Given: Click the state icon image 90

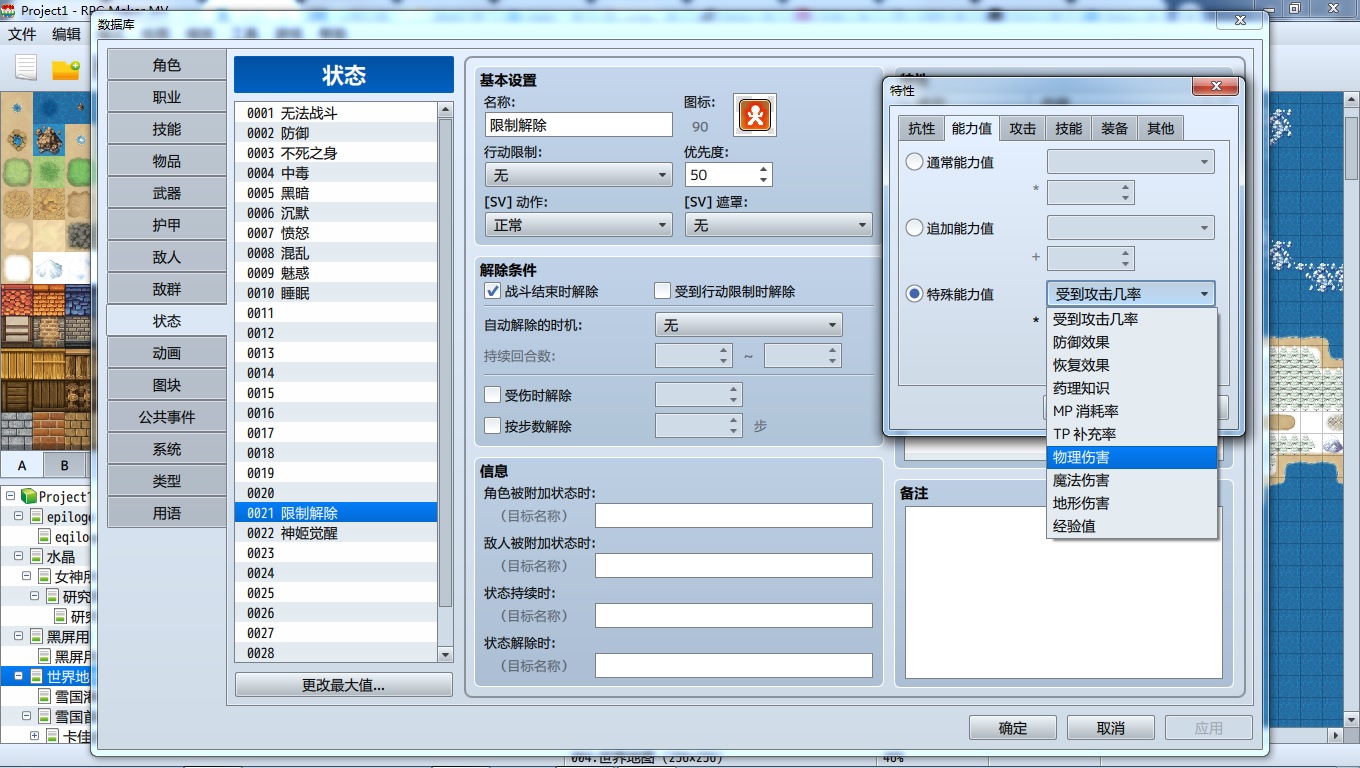Looking at the screenshot, I should (755, 115).
